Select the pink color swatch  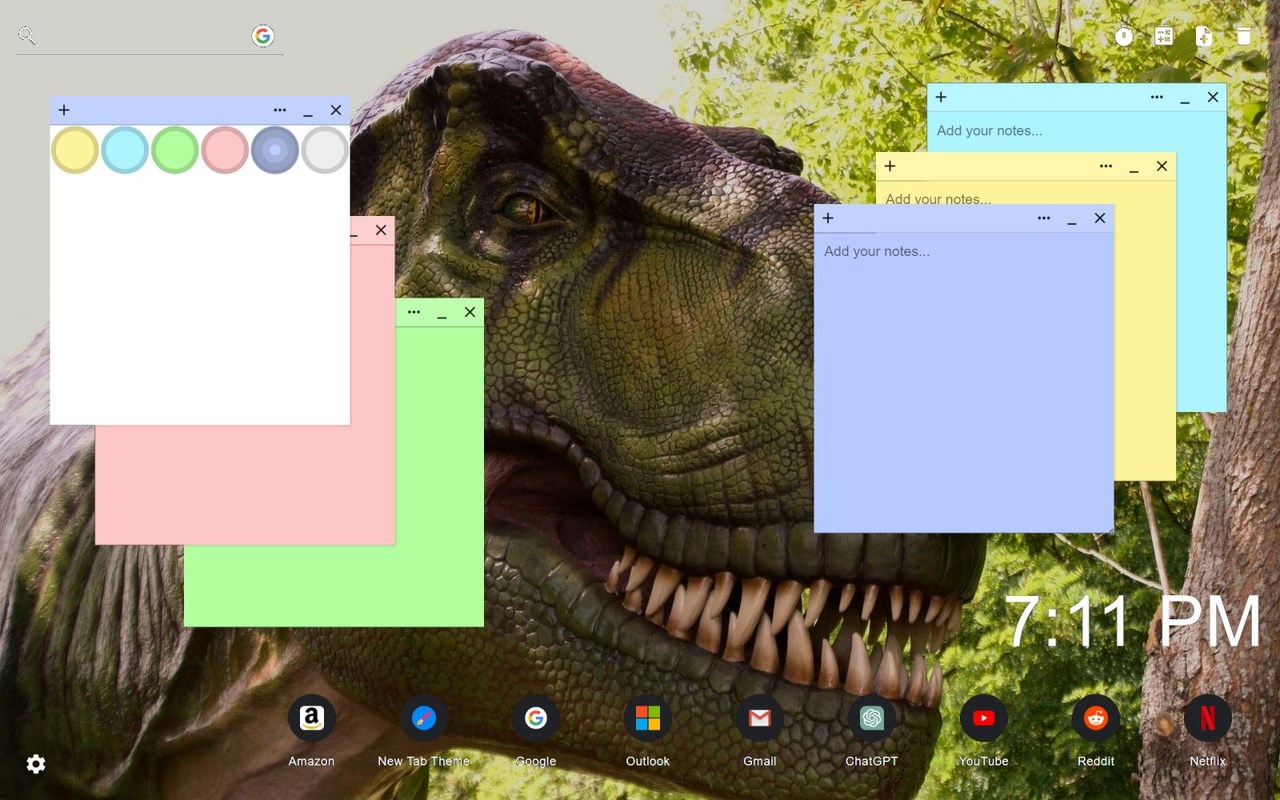225,150
